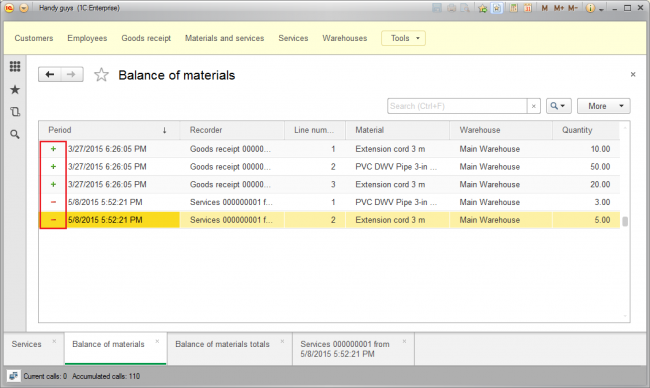The image size is (650, 388).
Task: Expand the Tools dropdown menu
Action: (x=403, y=38)
